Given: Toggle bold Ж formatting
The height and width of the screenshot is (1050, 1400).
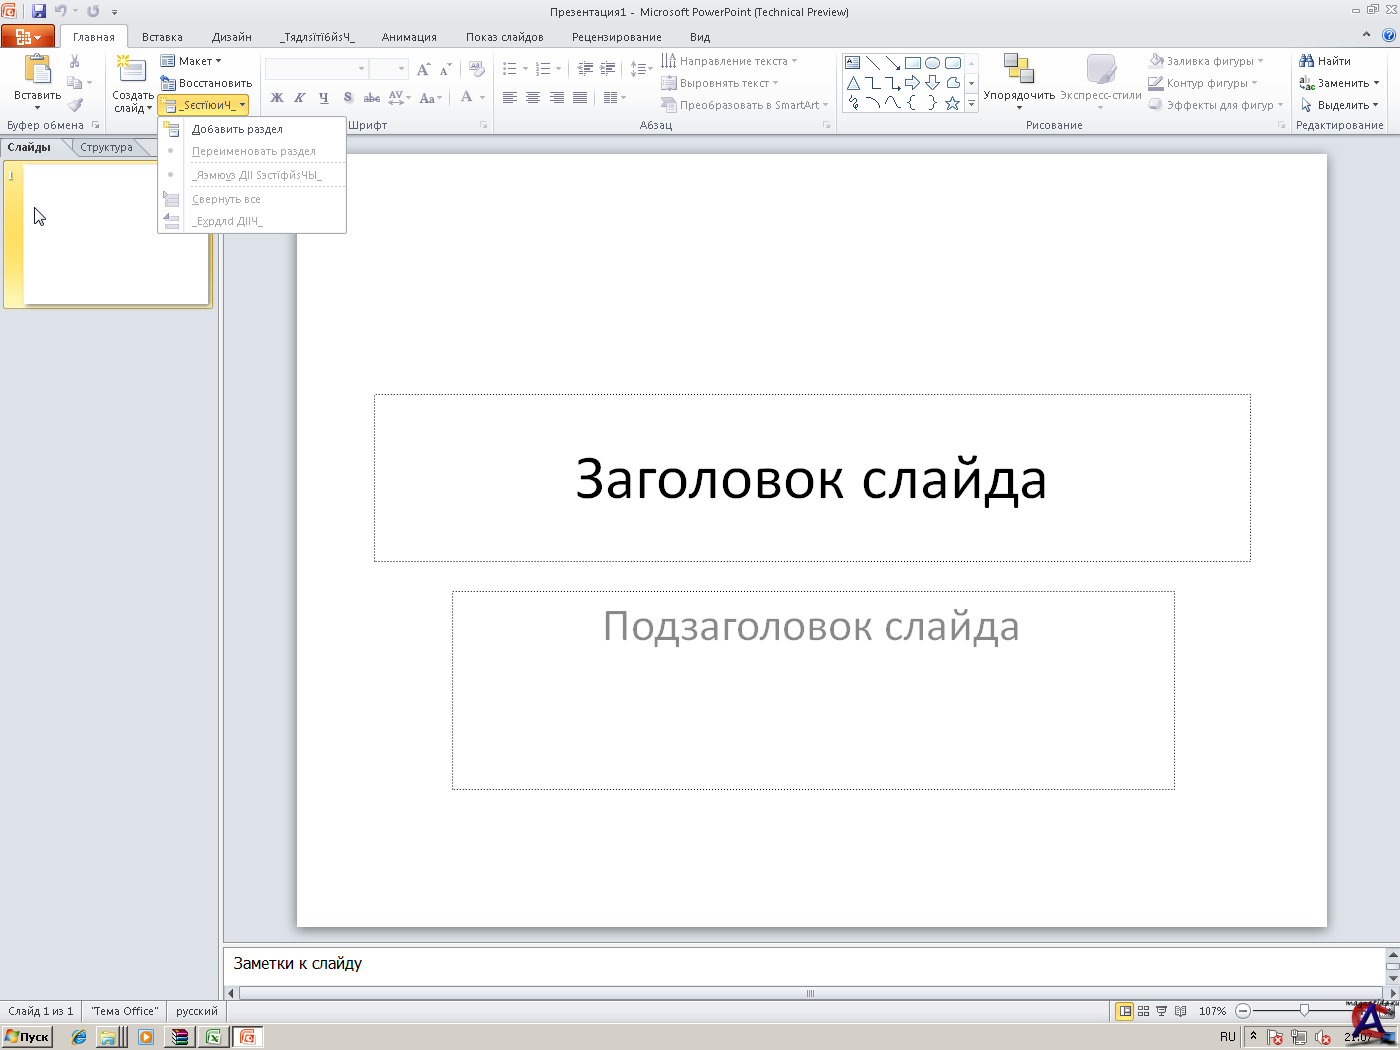Looking at the screenshot, I should pyautogui.click(x=277, y=98).
